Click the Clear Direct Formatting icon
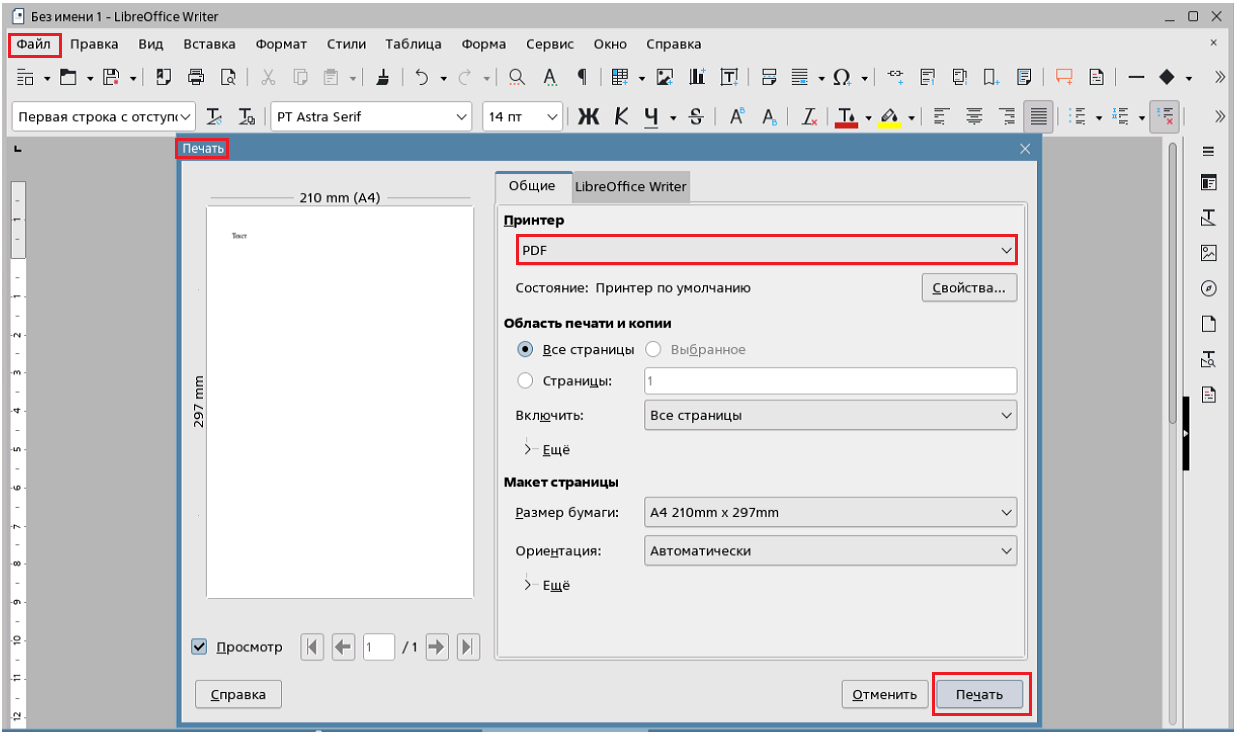 point(809,117)
